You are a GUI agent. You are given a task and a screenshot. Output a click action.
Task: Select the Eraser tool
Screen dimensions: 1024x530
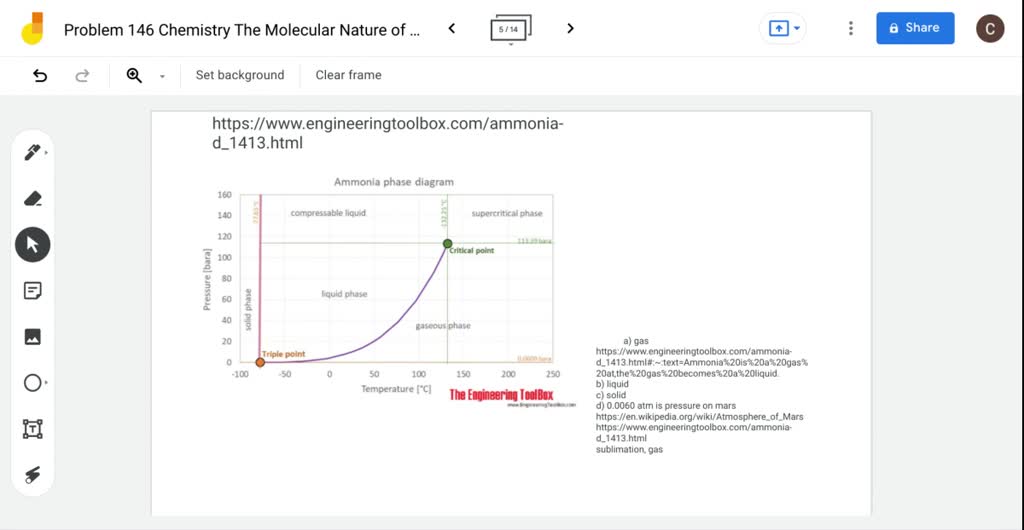(32, 198)
